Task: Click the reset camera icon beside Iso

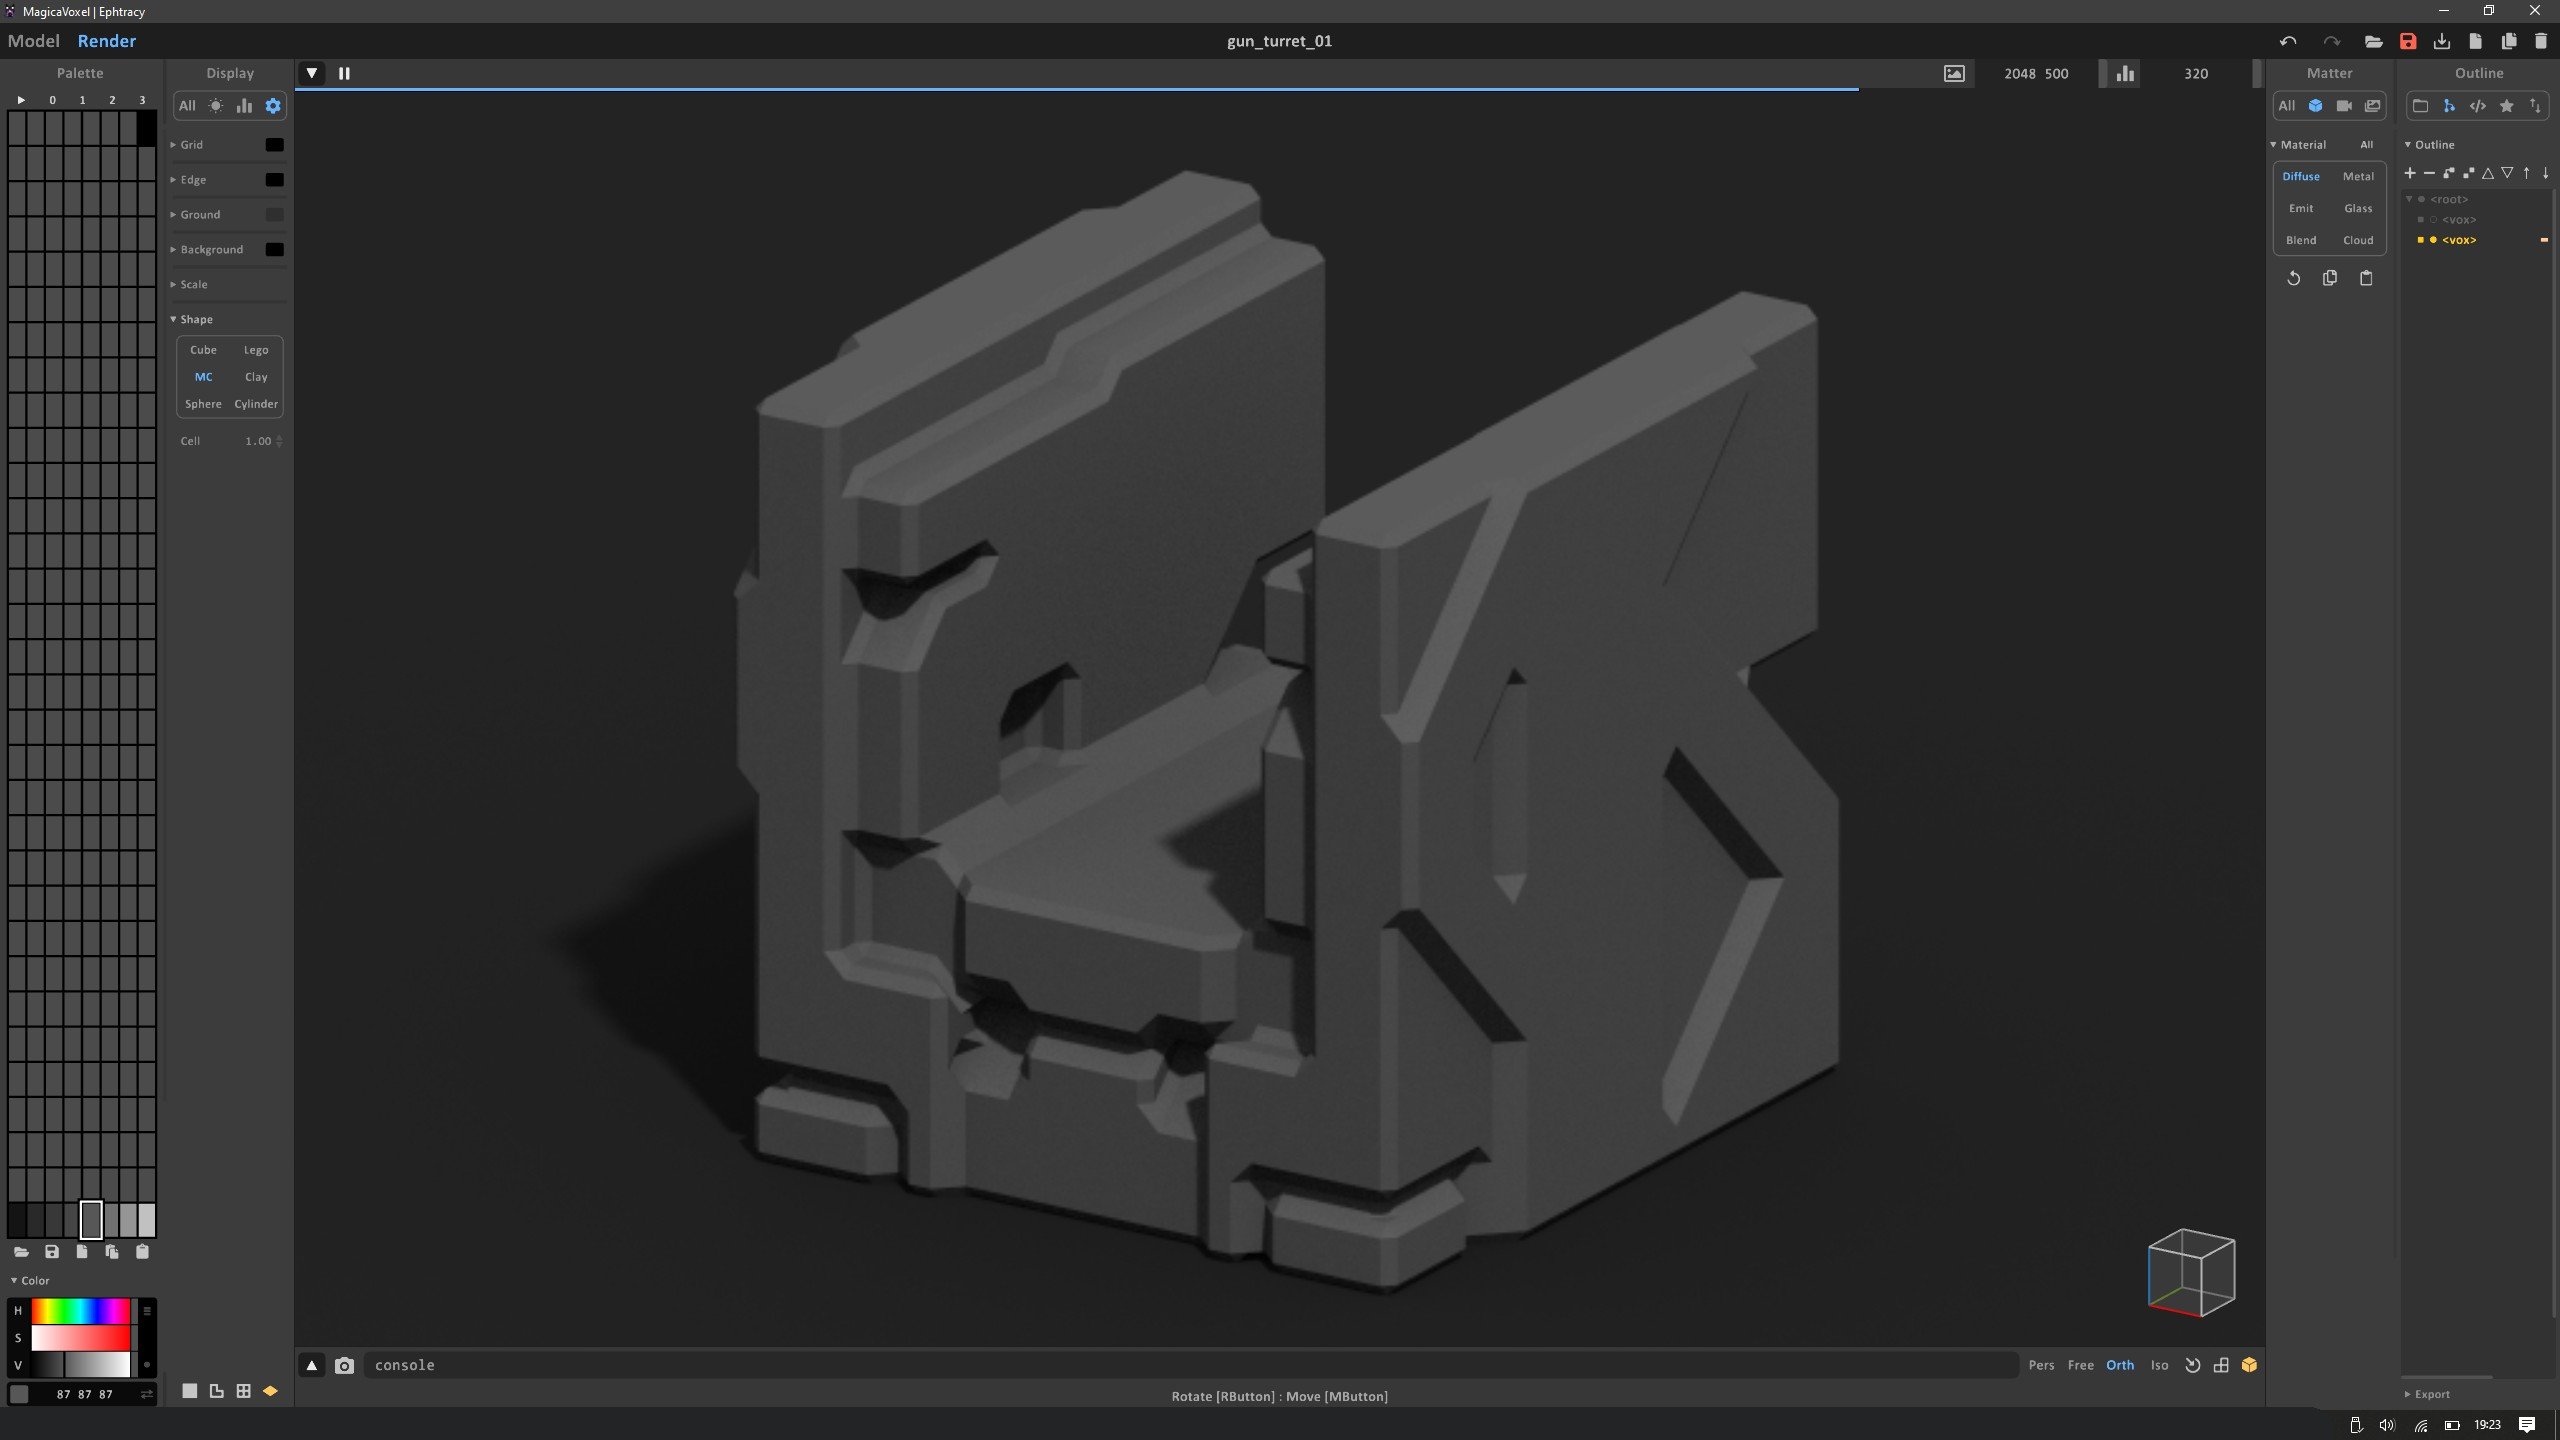Action: point(2193,1365)
